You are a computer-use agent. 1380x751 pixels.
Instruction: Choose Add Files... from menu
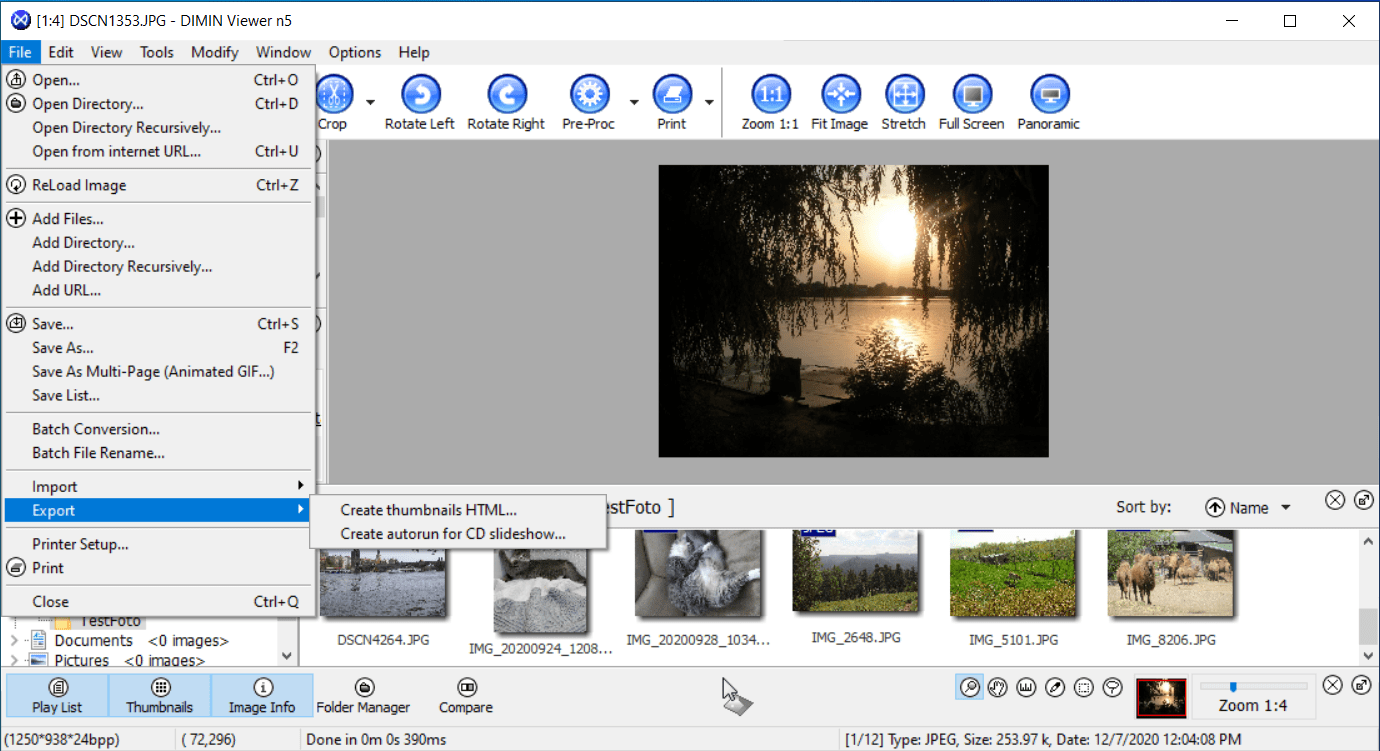click(x=159, y=219)
